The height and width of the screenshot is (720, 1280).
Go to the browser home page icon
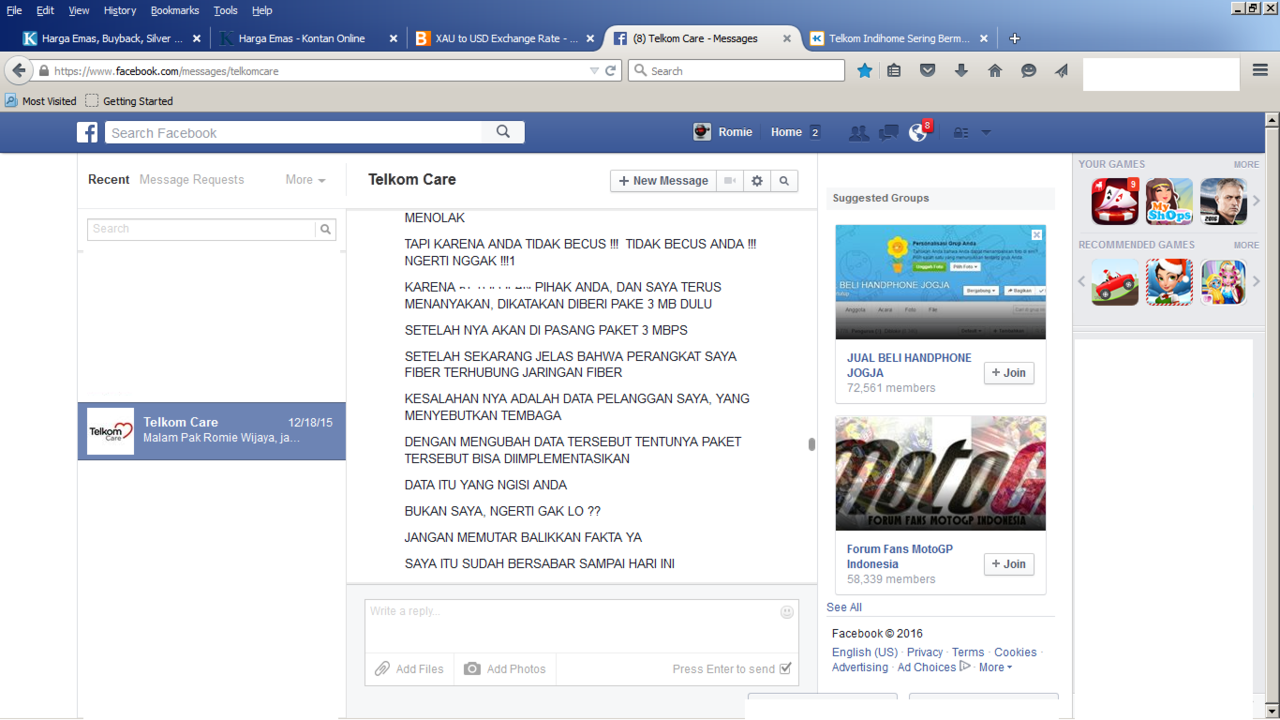(x=995, y=71)
